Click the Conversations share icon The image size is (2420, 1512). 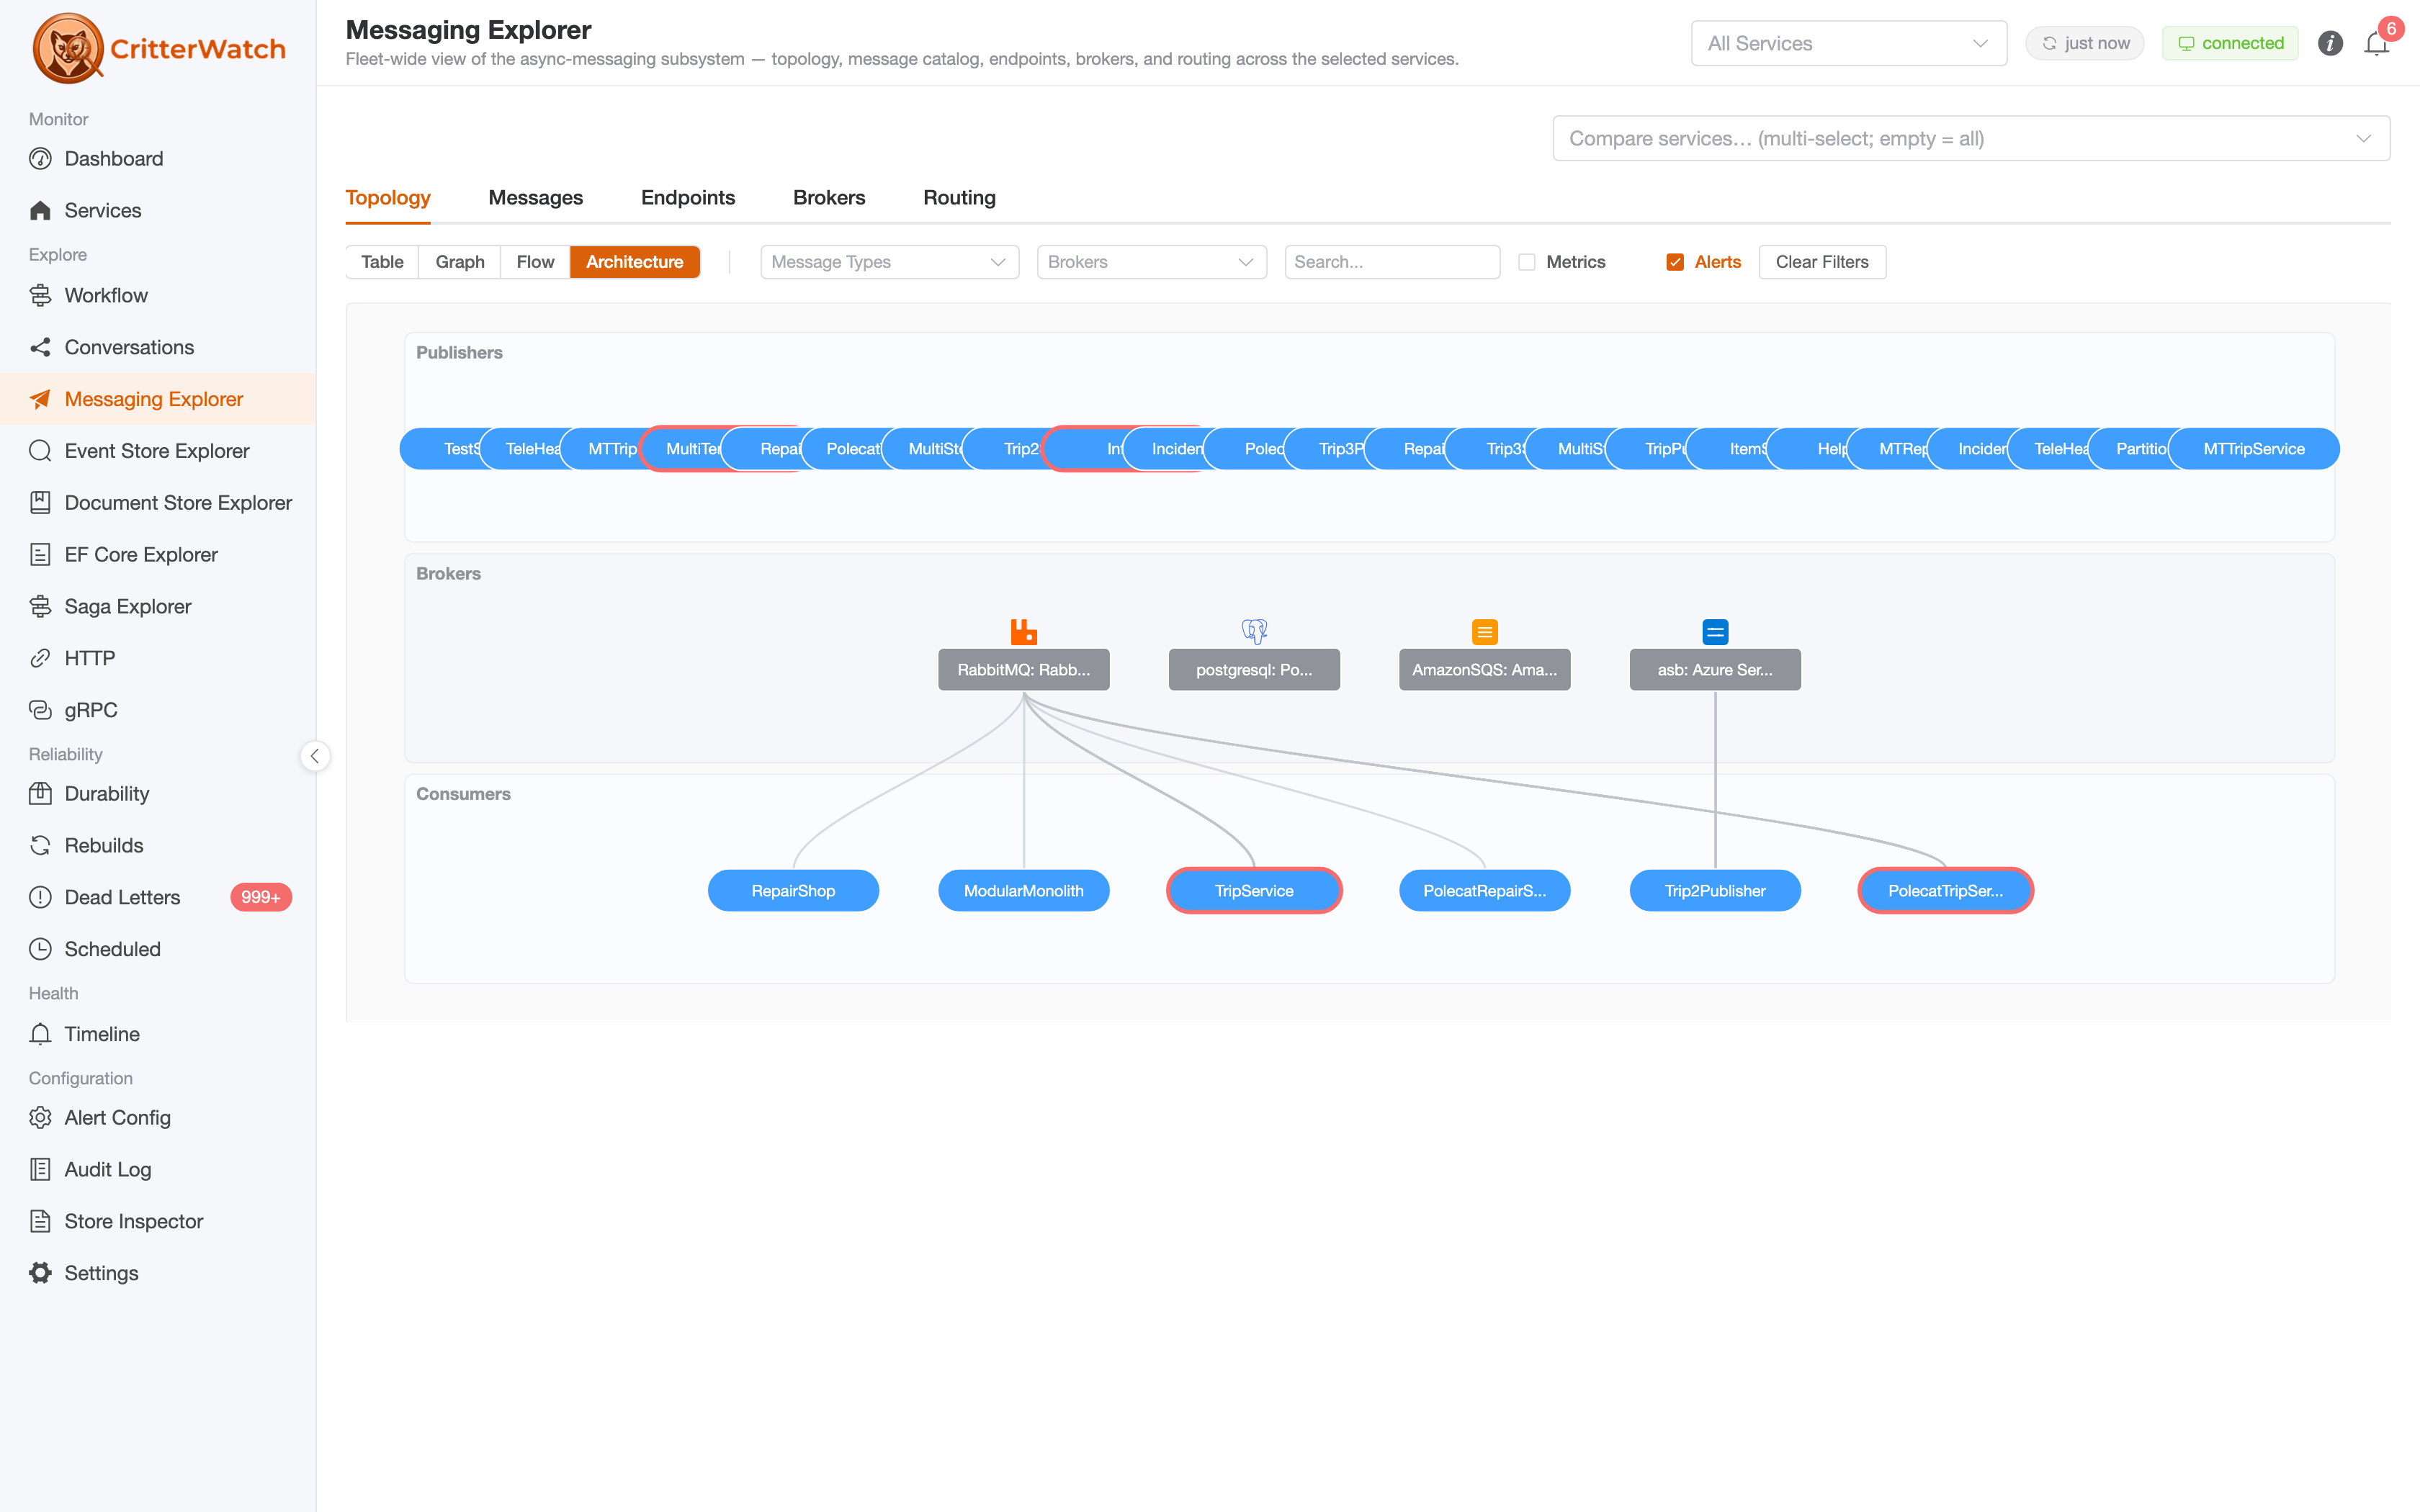(x=40, y=348)
